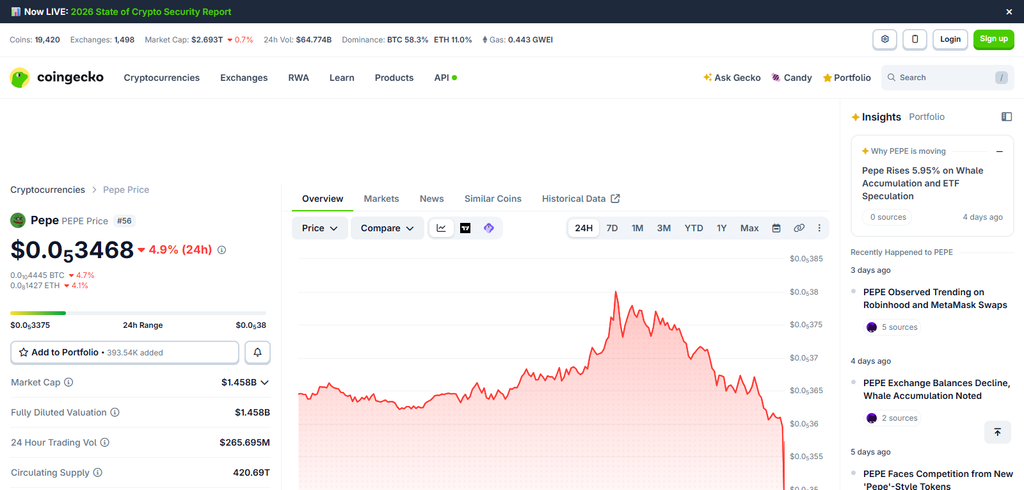
Task: Switch to the Similar Coins tab
Action: 493,199
